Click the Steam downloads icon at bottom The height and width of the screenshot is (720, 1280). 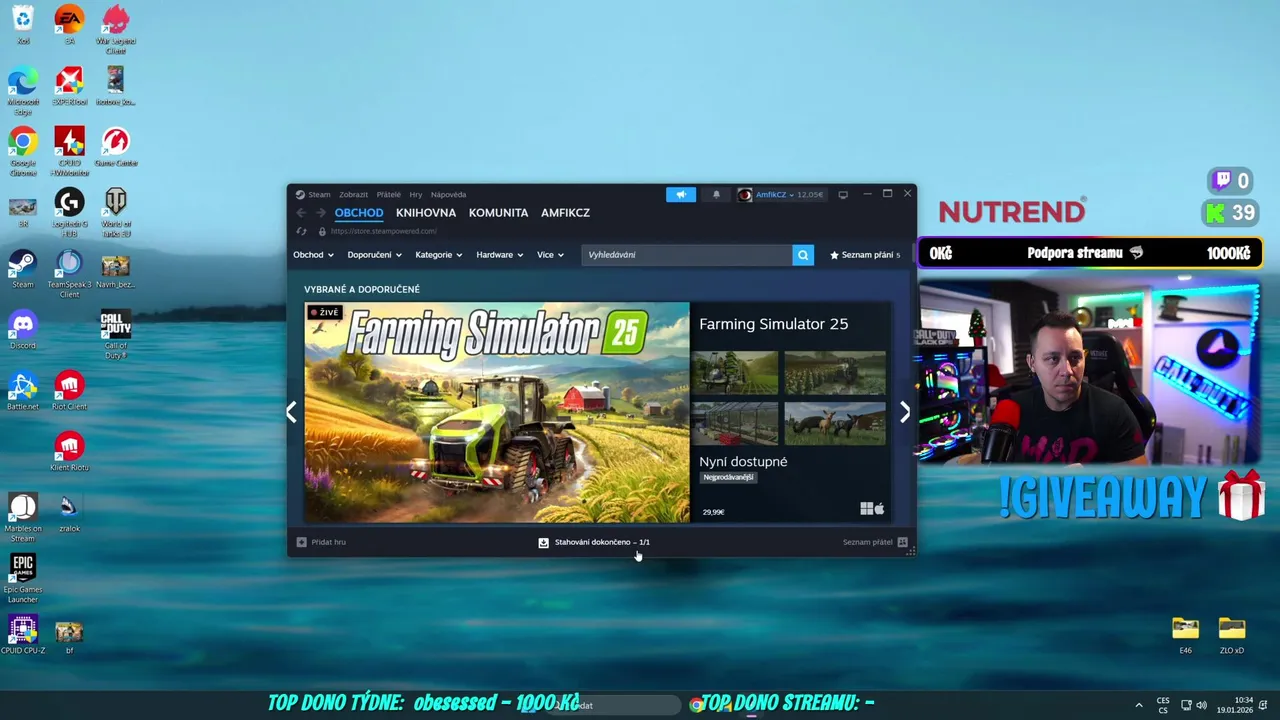coord(543,542)
